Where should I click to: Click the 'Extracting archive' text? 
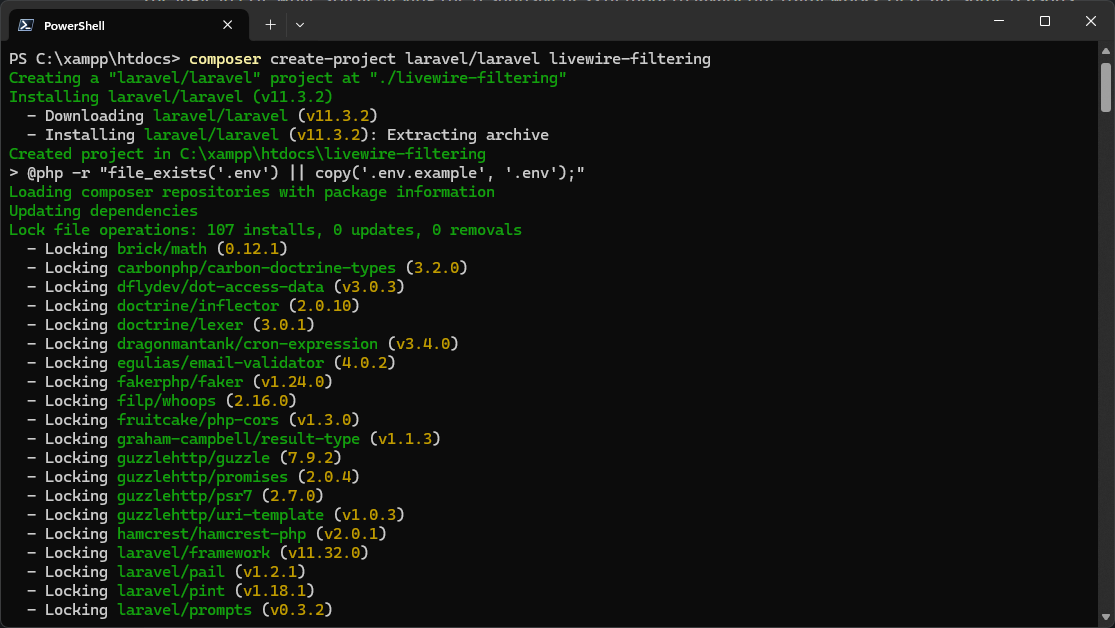(468, 135)
